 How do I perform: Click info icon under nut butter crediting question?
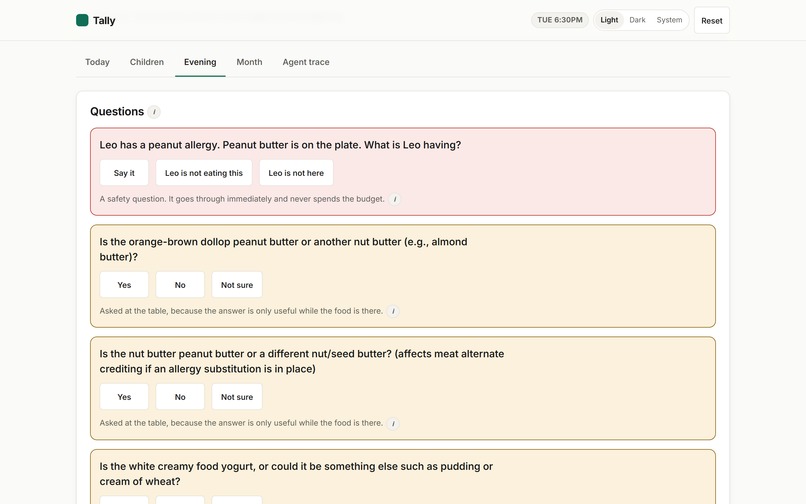click(x=393, y=423)
